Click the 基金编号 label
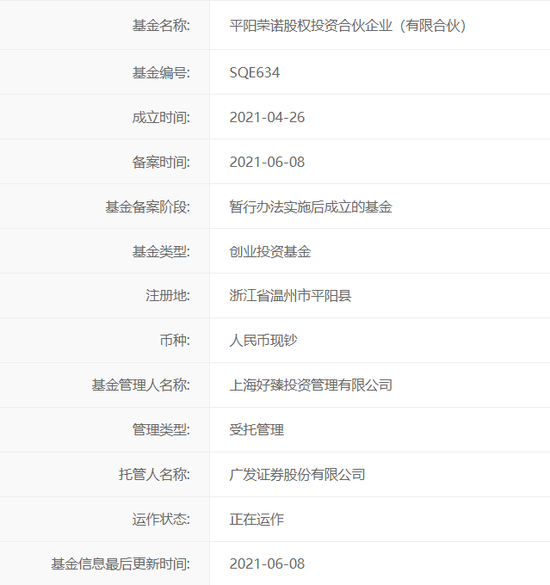Image resolution: width=550 pixels, height=585 pixels. coord(161,72)
